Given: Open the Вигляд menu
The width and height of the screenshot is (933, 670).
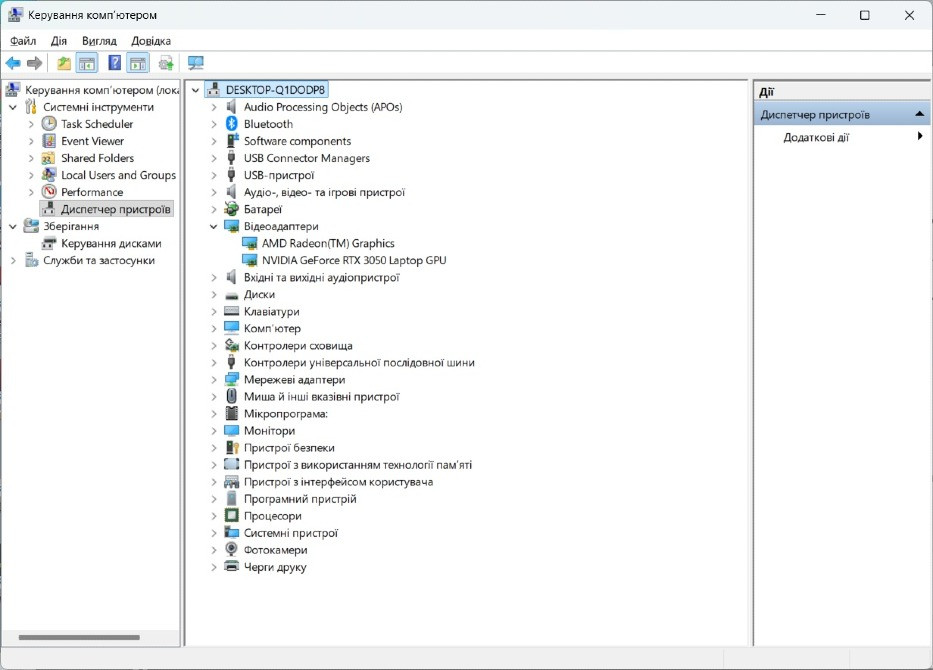Looking at the screenshot, I should click(x=99, y=41).
